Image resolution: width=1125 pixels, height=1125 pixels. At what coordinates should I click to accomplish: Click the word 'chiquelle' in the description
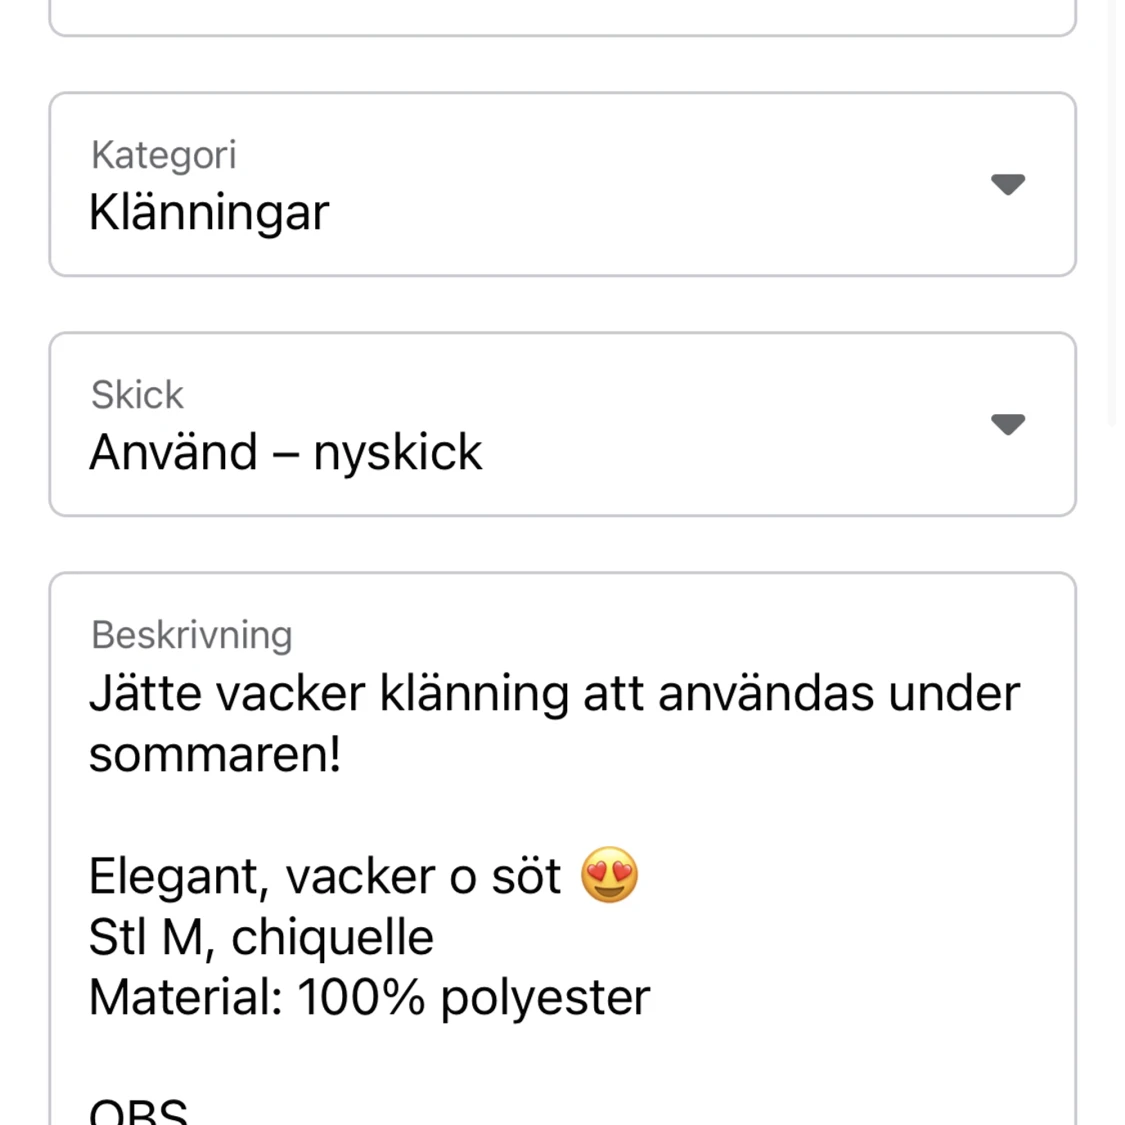[332, 937]
